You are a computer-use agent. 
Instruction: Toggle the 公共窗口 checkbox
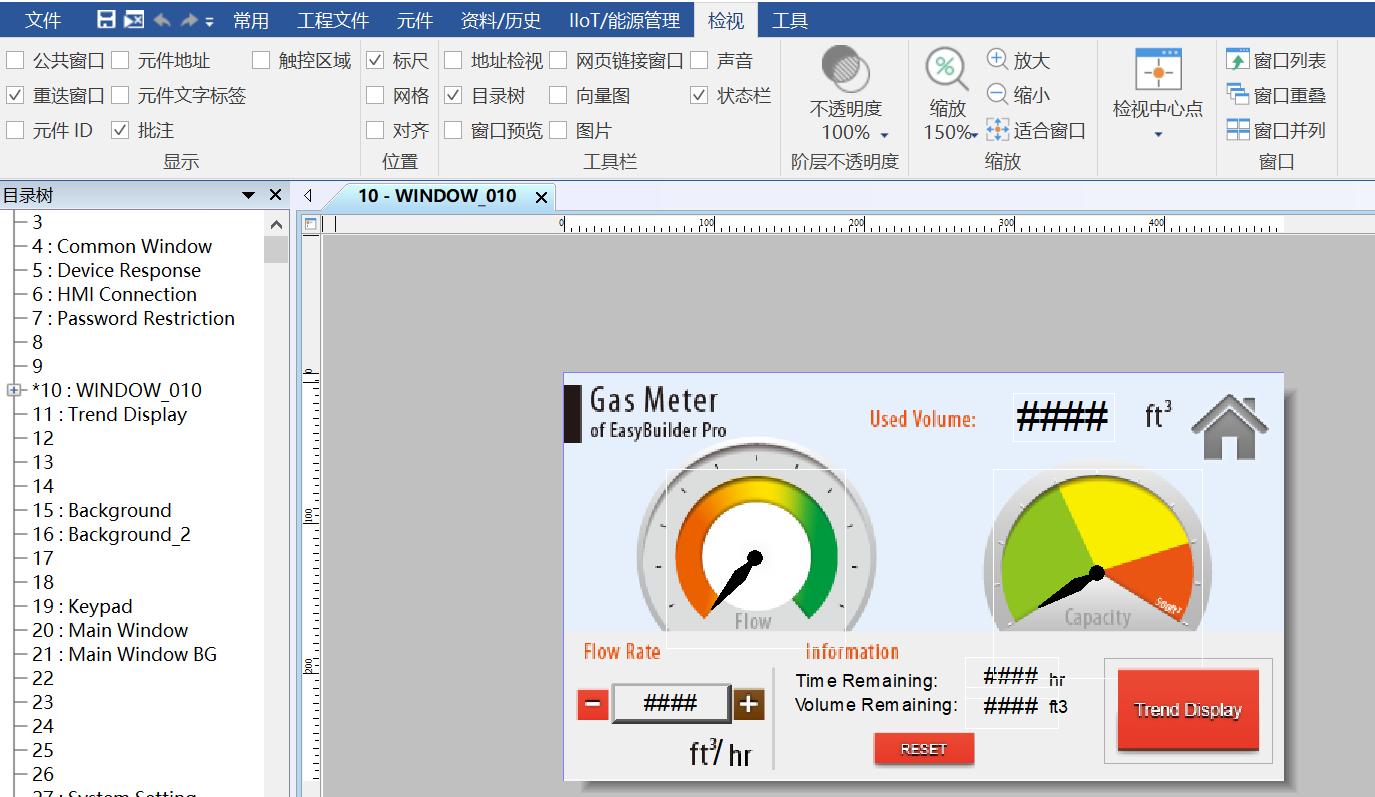[15, 61]
